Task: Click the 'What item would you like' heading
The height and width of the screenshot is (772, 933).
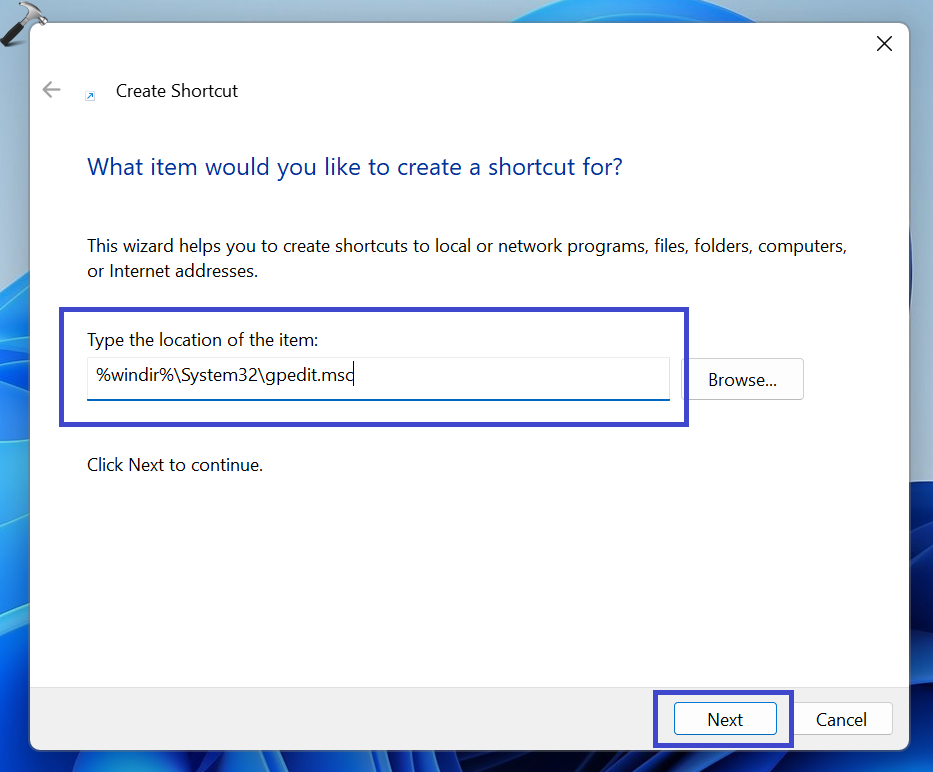Action: coord(355,167)
